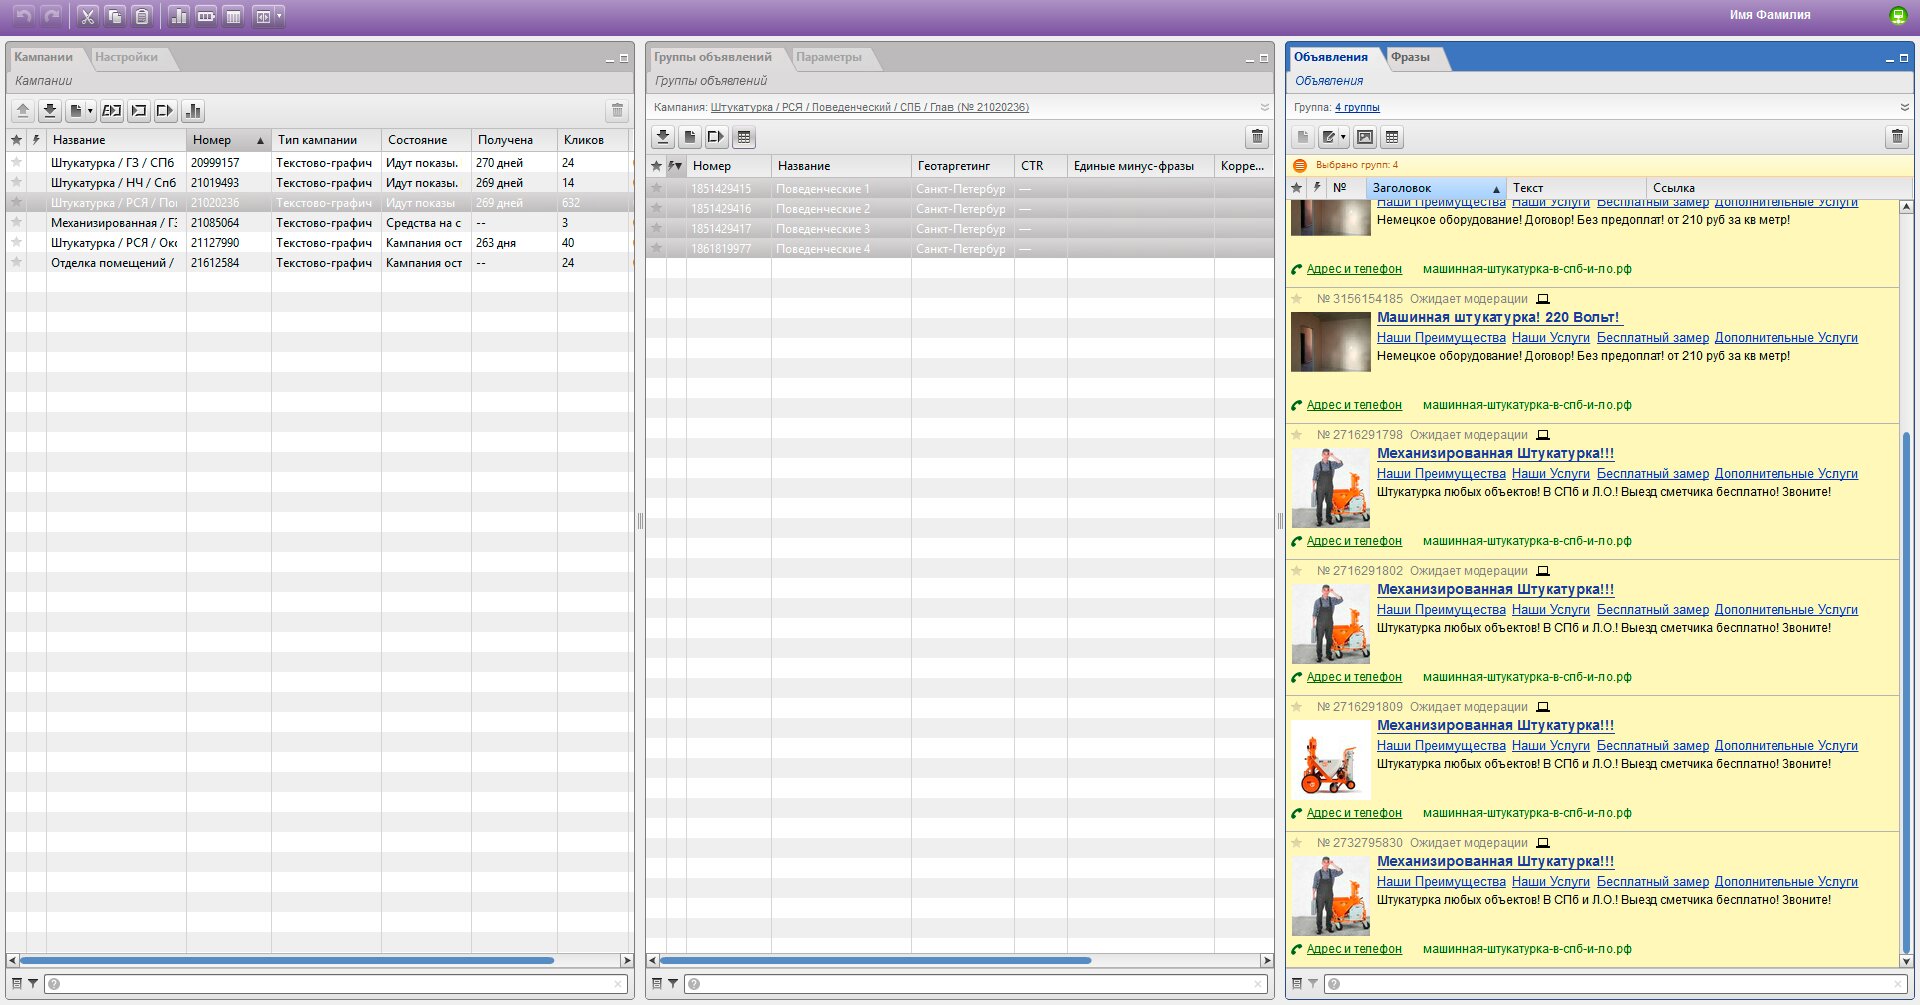This screenshot has height=1005, width=1920.
Task: Expand the Группа info chevron in ads panel
Action: 1904,107
